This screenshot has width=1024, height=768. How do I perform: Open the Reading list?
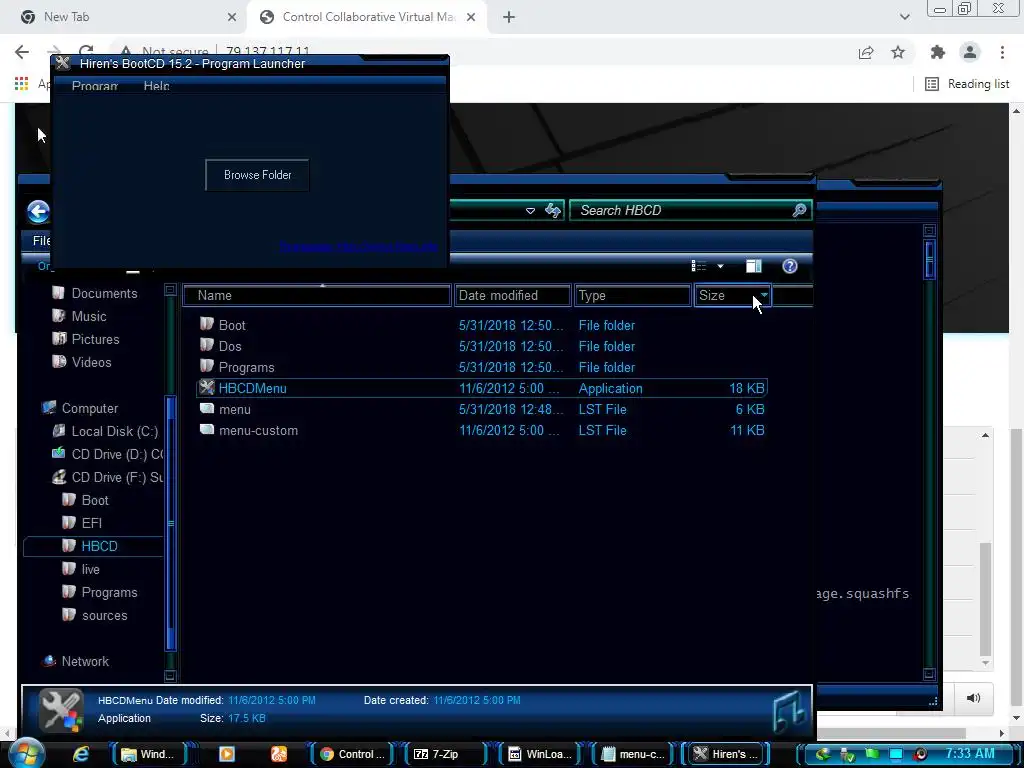point(967,84)
